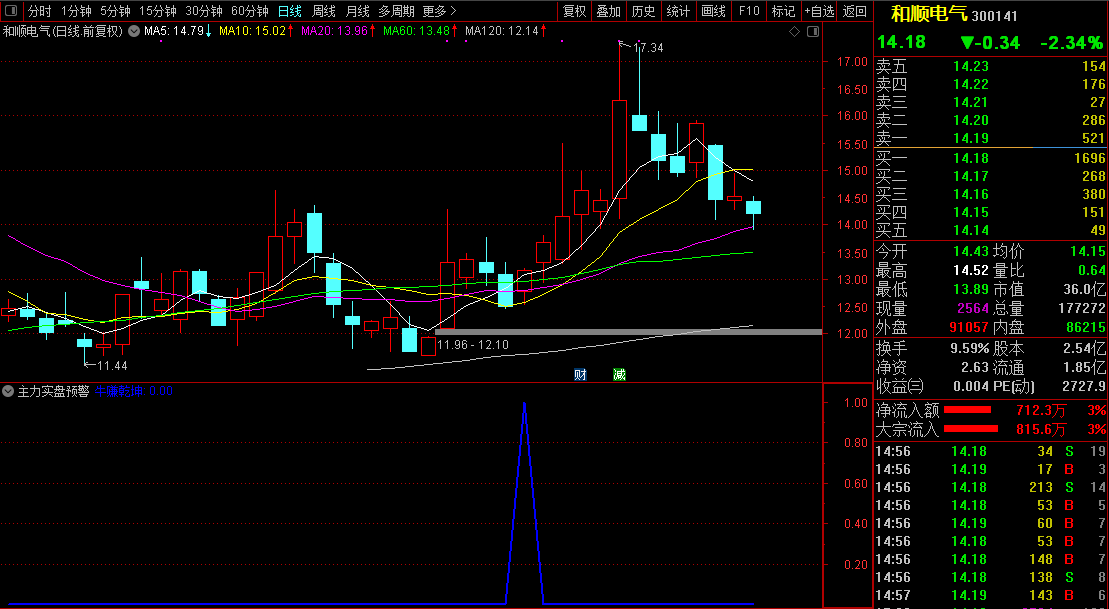
Task: Expand the 和顺电气 indicator dropdown arrow
Action: [133, 31]
